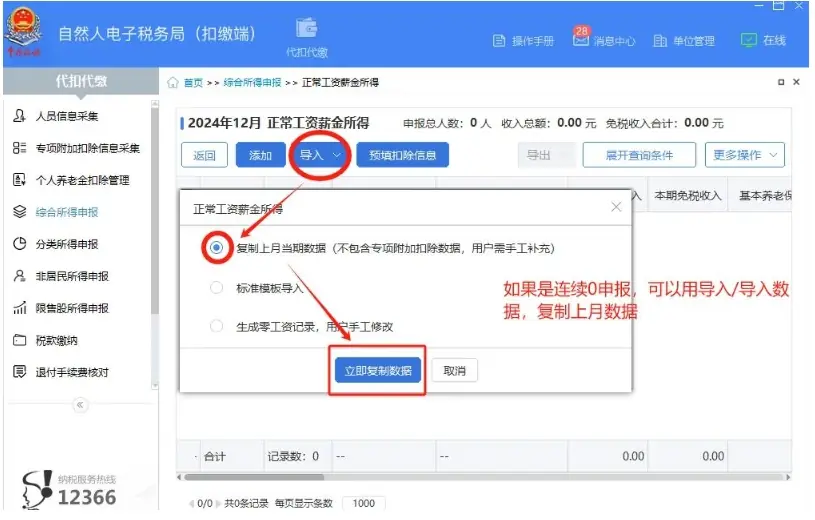Open the 更多操作 dropdown
815x520 pixels.
click(745, 155)
